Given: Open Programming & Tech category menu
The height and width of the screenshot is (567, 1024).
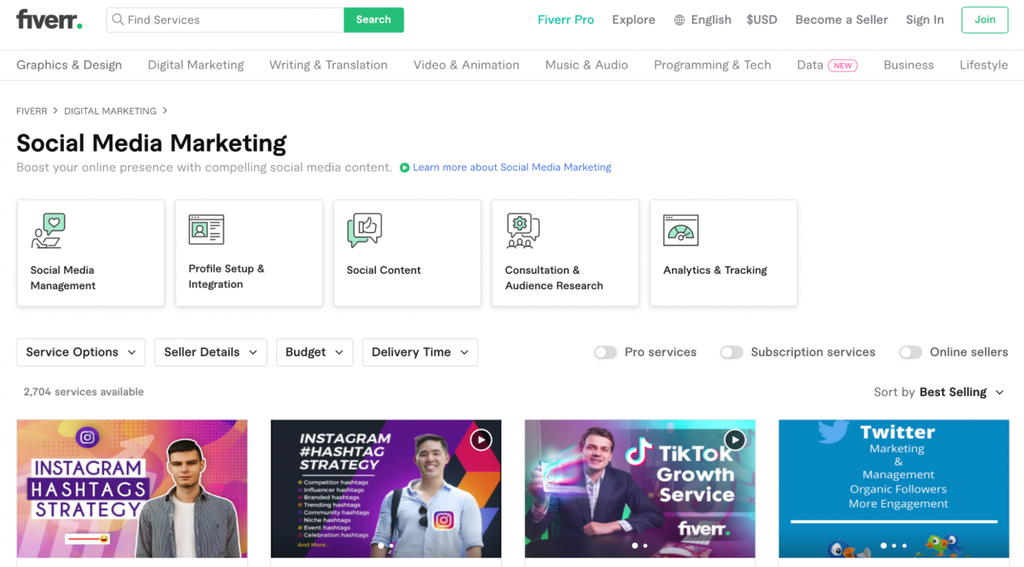Looking at the screenshot, I should (x=712, y=65).
